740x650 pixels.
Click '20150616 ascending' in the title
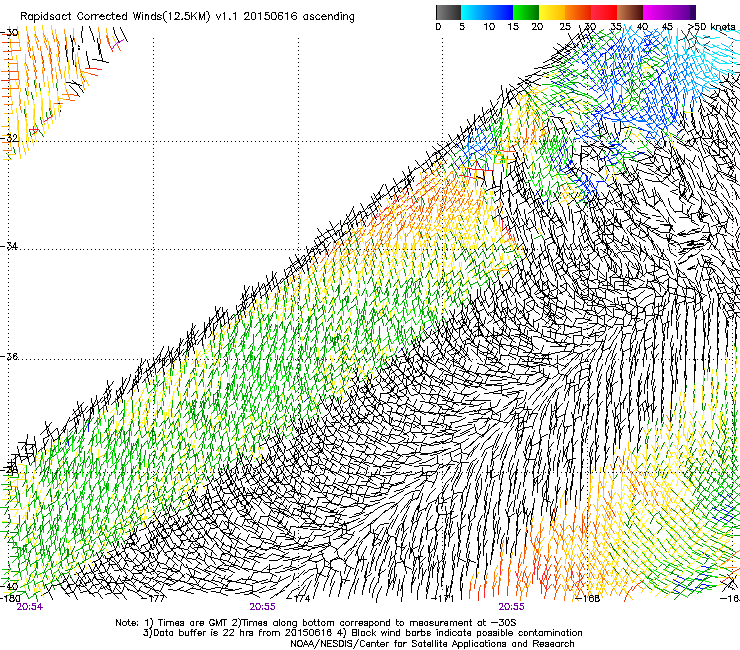(x=299, y=17)
